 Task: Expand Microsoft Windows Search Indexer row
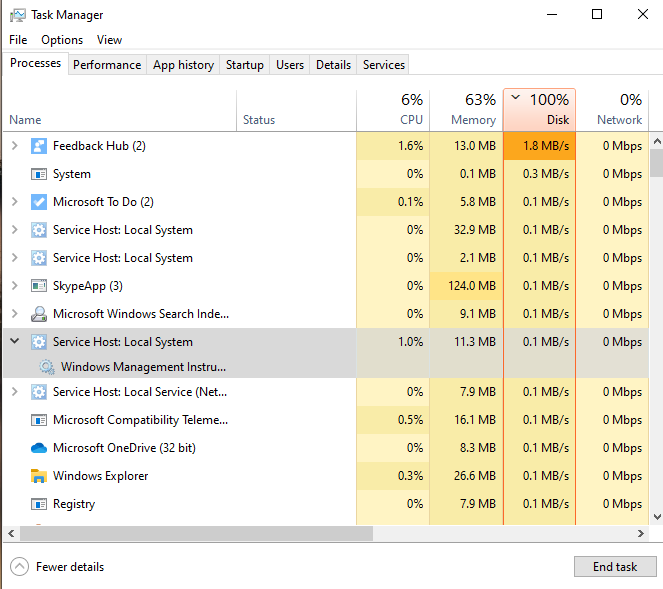[x=15, y=314]
